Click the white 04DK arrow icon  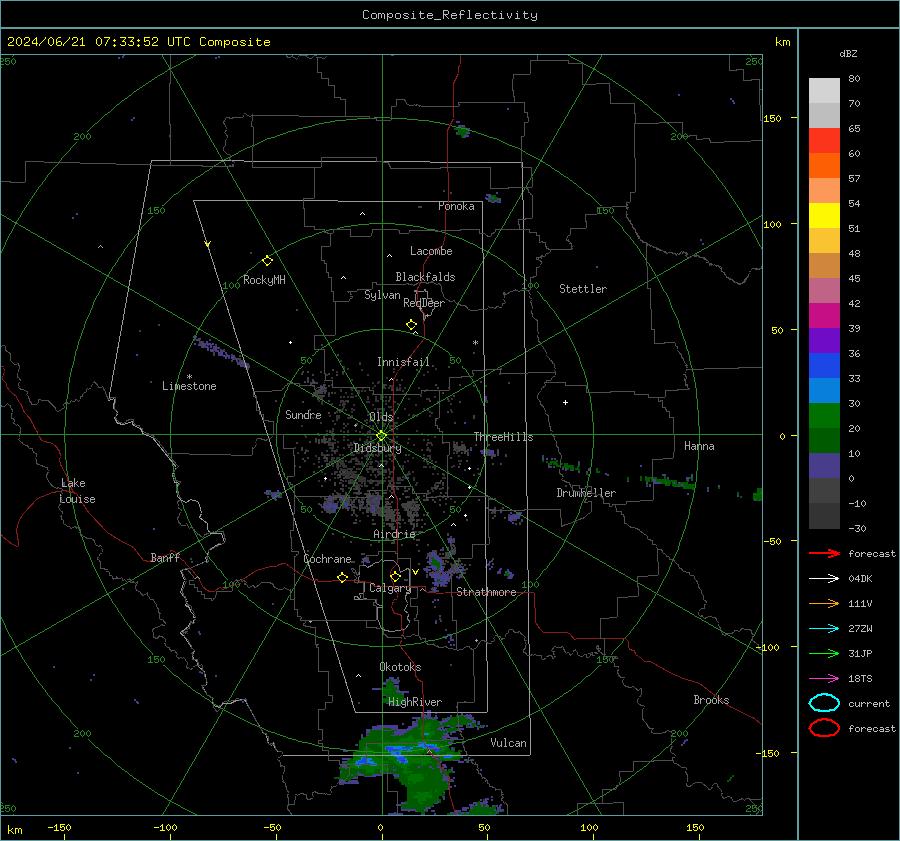tap(824, 579)
